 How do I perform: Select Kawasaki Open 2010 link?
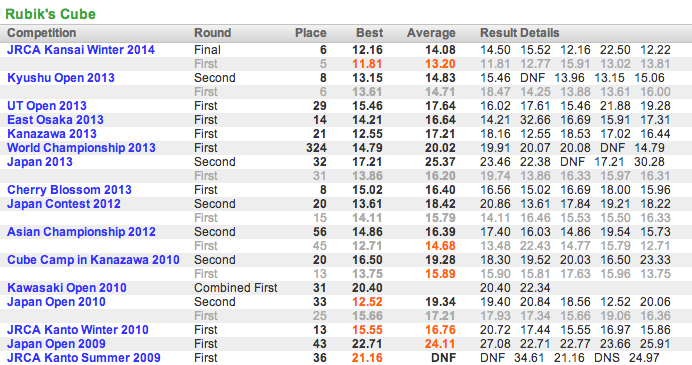[x=67, y=288]
